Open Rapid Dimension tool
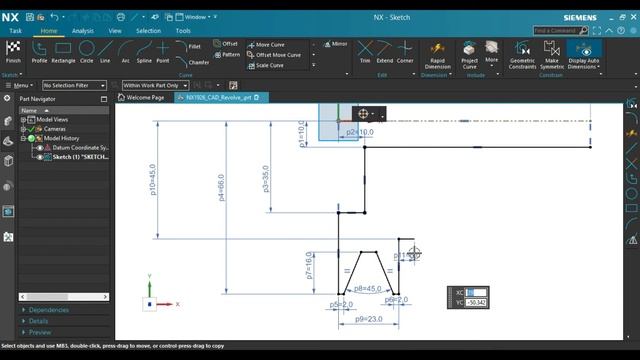The height and width of the screenshot is (360, 640). [438, 55]
